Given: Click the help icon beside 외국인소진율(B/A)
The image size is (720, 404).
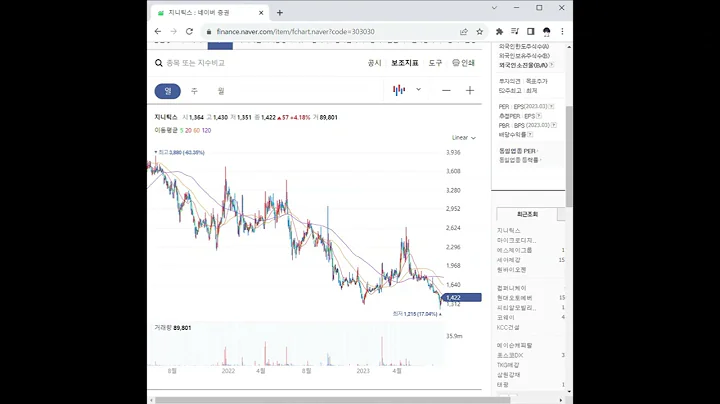Looking at the screenshot, I should (x=551, y=65).
